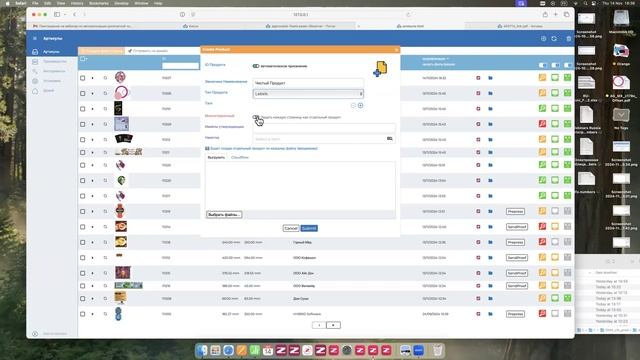This screenshot has height=360, width=640.
Task: Toggle the comment column switch in table header
Action: [x=555, y=65]
